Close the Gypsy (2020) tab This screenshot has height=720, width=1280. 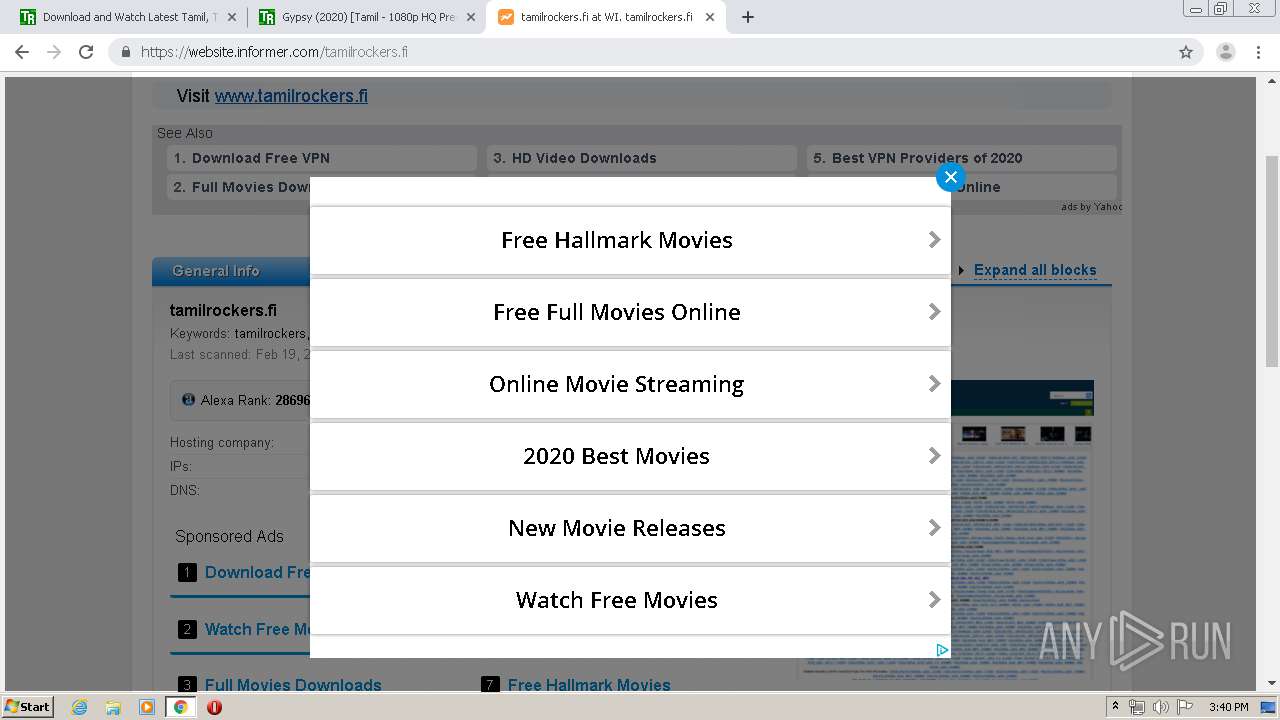click(x=471, y=17)
